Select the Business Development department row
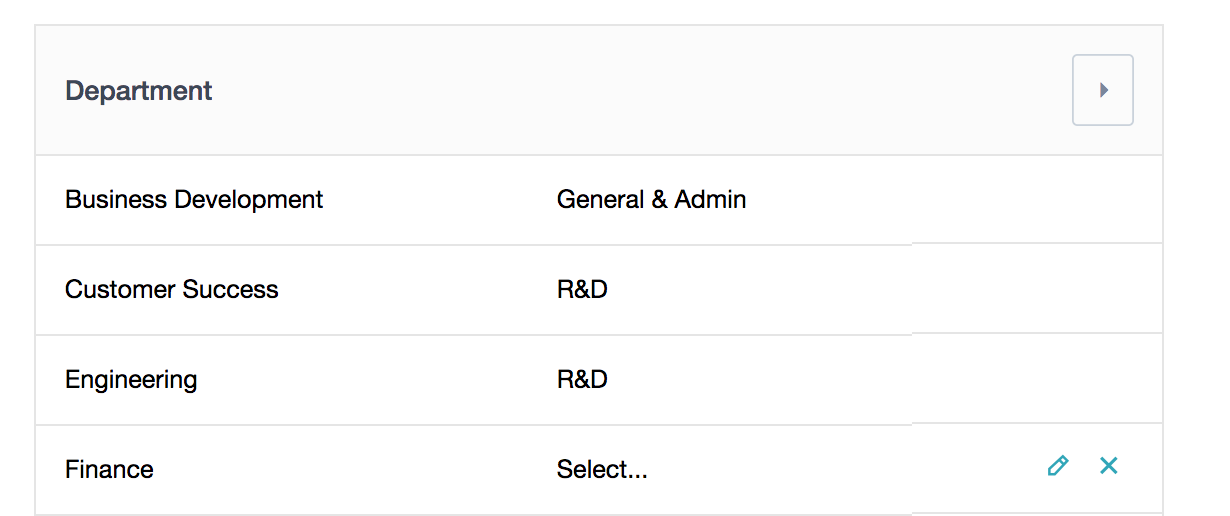 point(599,199)
